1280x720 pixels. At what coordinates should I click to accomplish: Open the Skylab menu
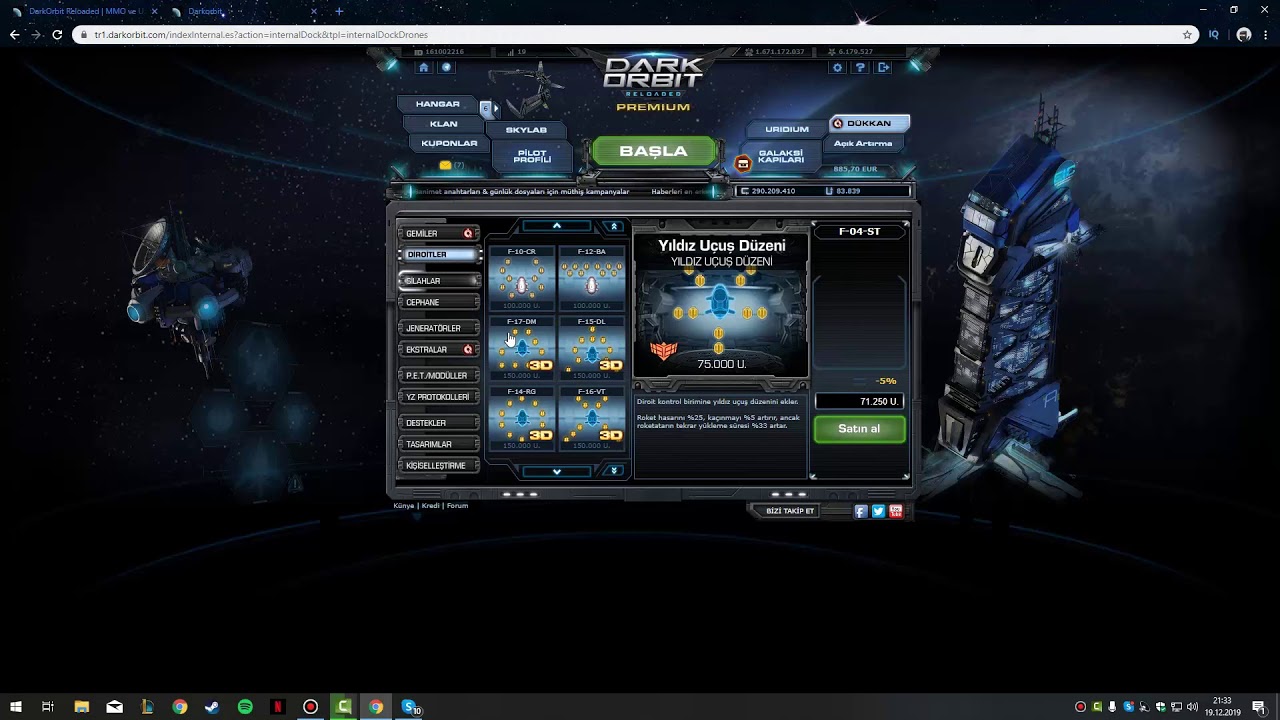coord(526,130)
